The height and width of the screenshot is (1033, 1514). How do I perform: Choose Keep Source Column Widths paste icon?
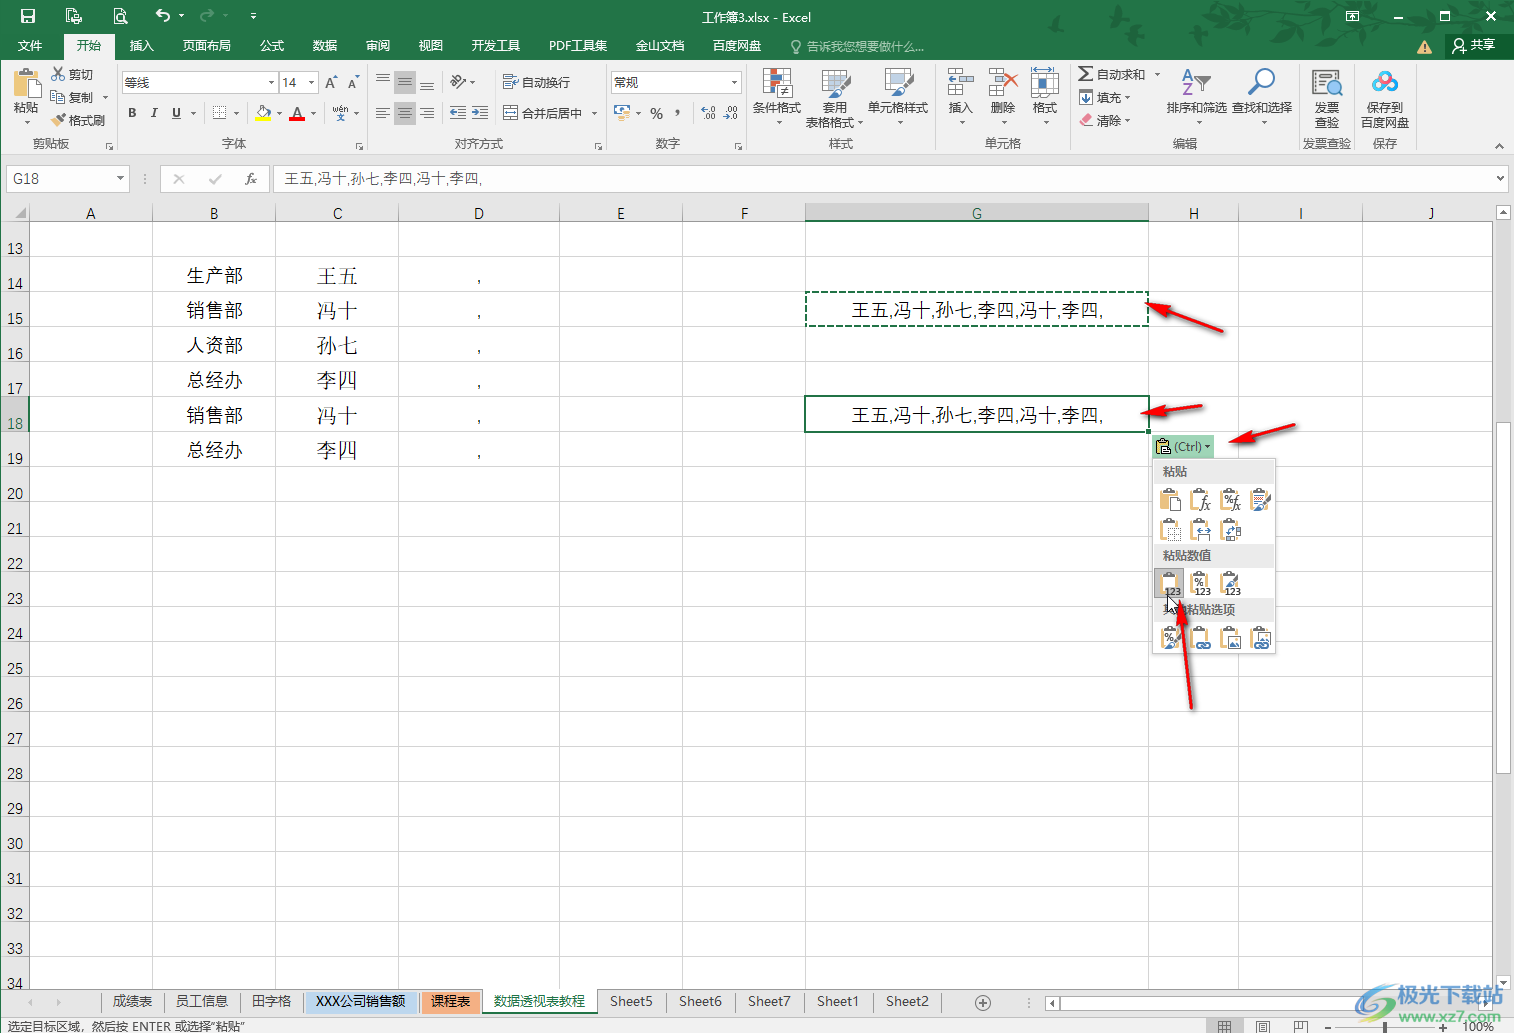click(x=1200, y=530)
